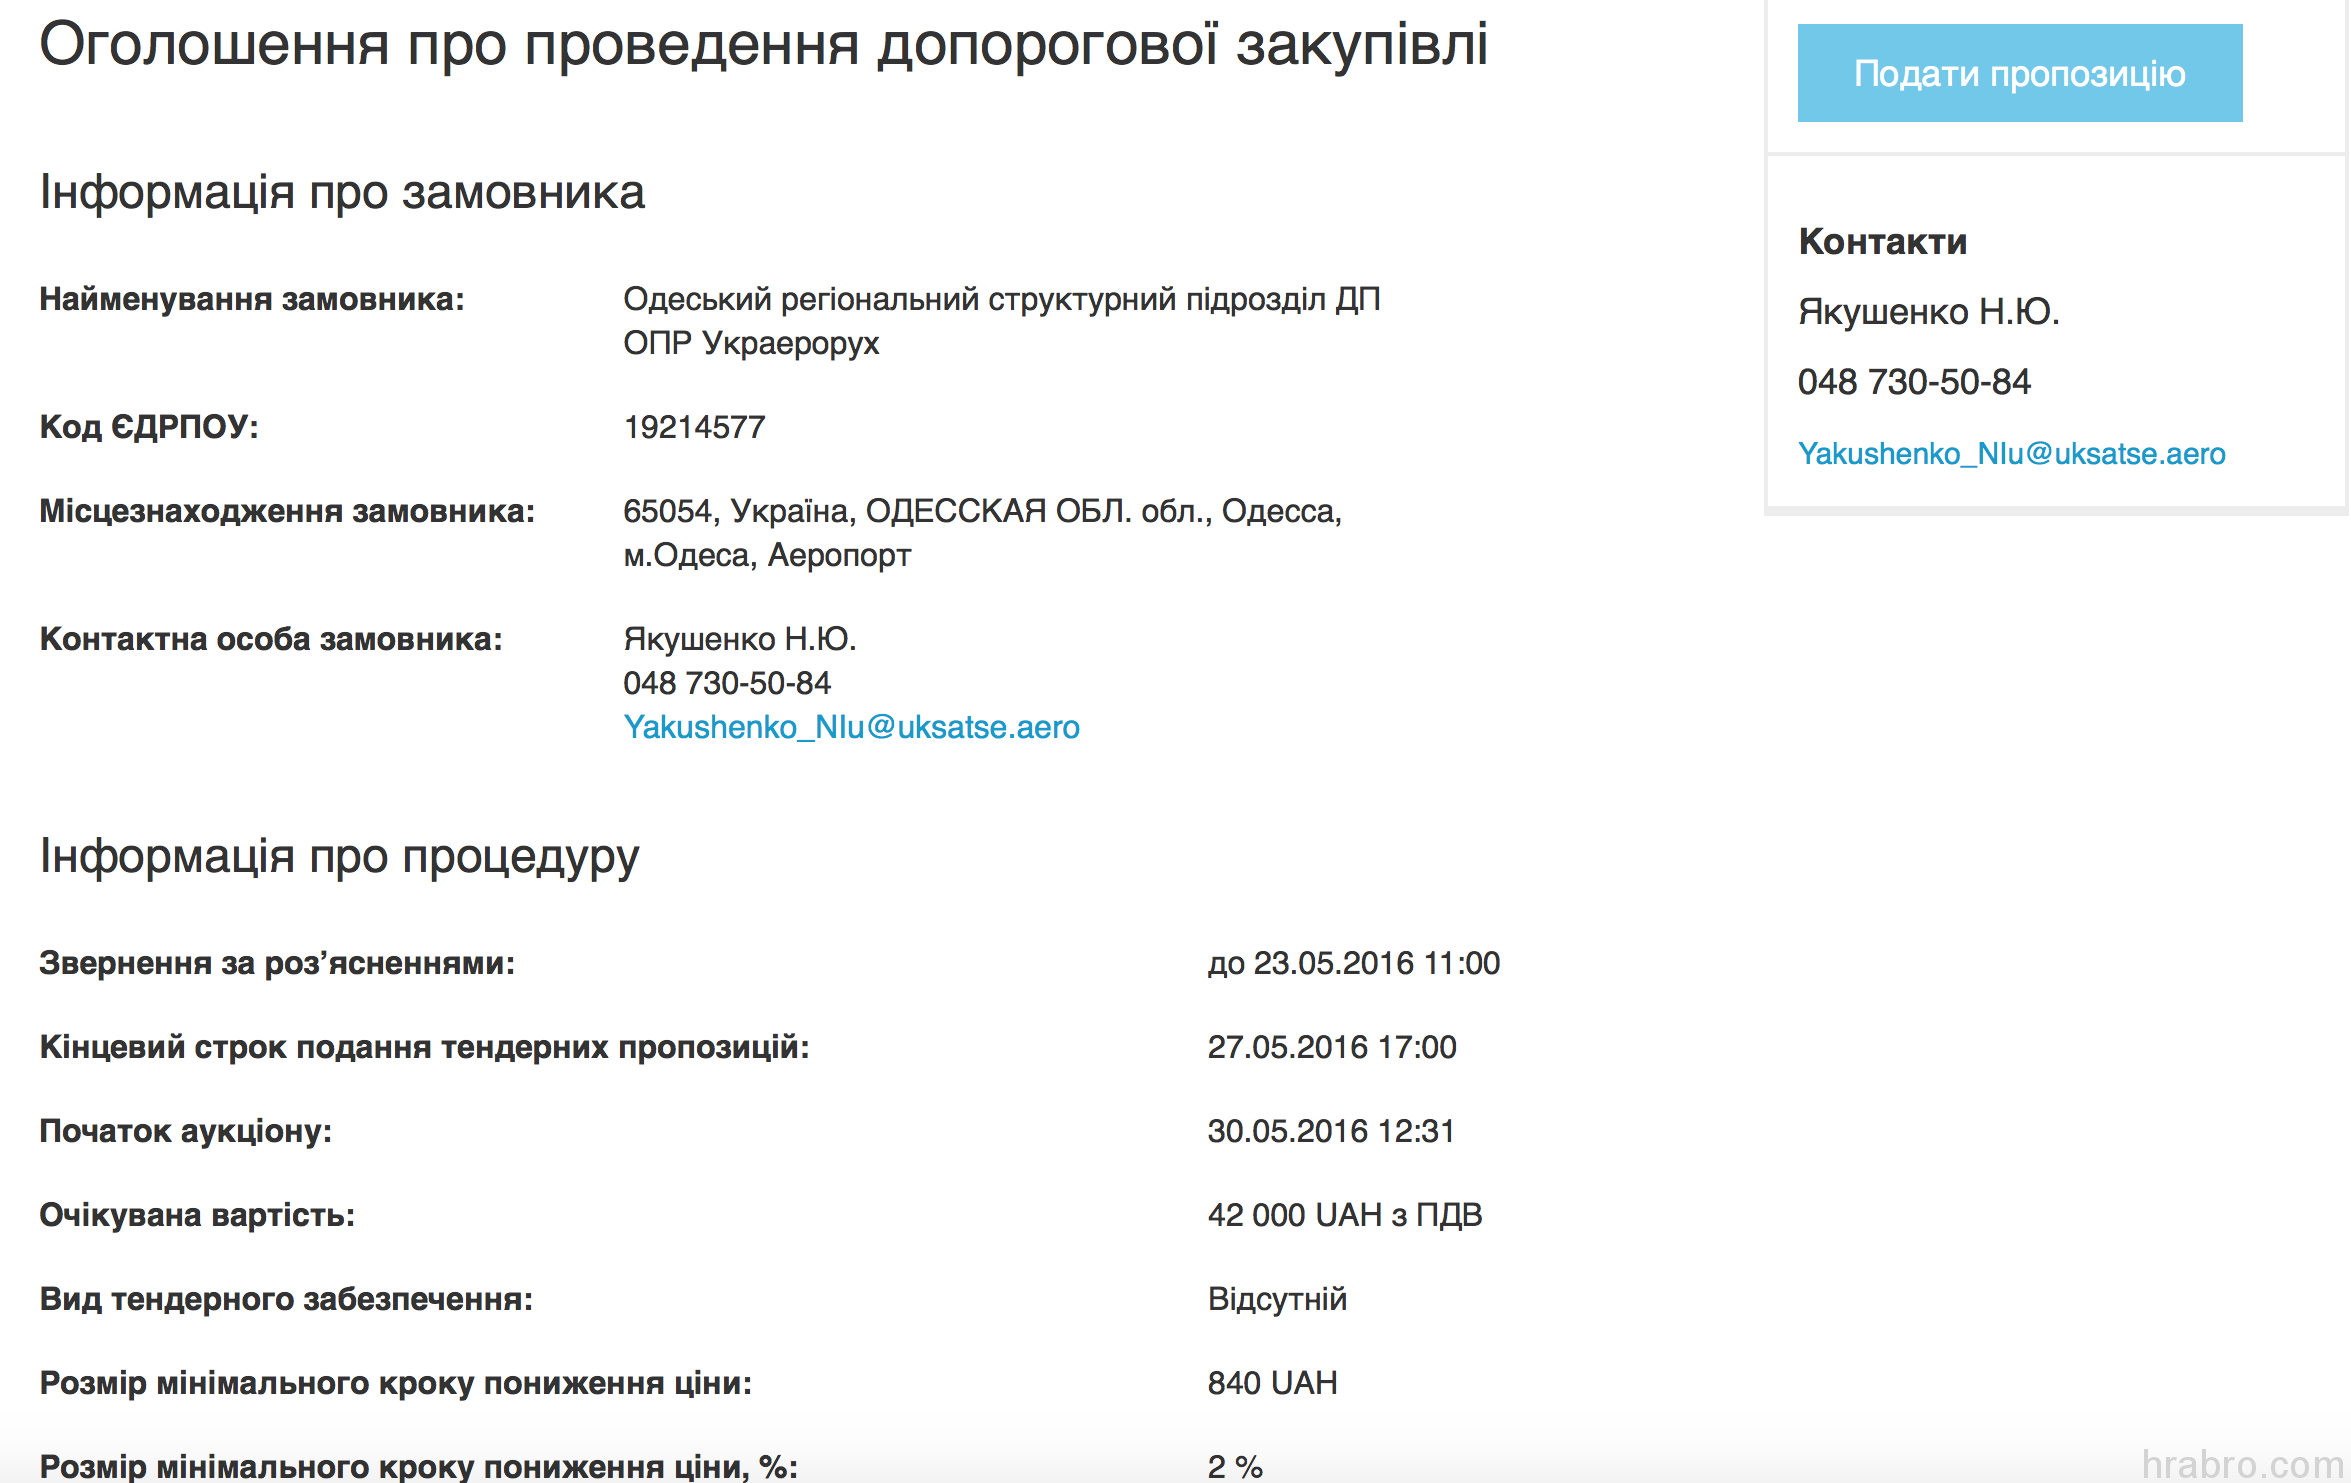This screenshot has width=2351, height=1483.
Task: Open the email link under Контактна особа замовника
Action: click(x=851, y=727)
